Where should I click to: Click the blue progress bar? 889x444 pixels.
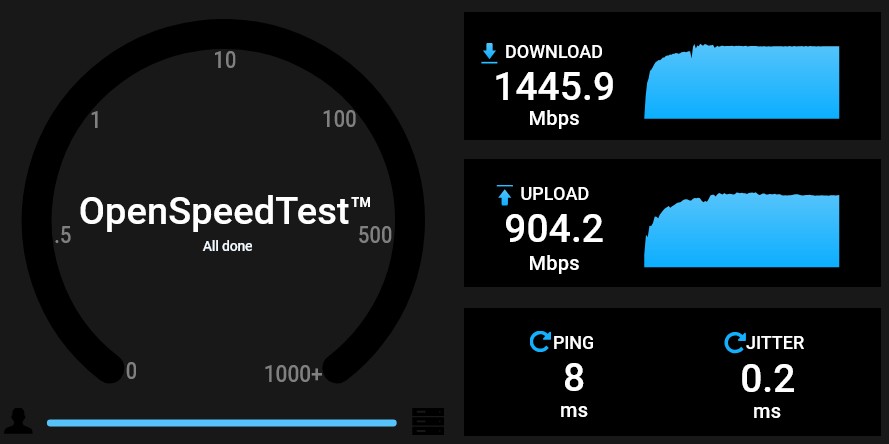(222, 423)
